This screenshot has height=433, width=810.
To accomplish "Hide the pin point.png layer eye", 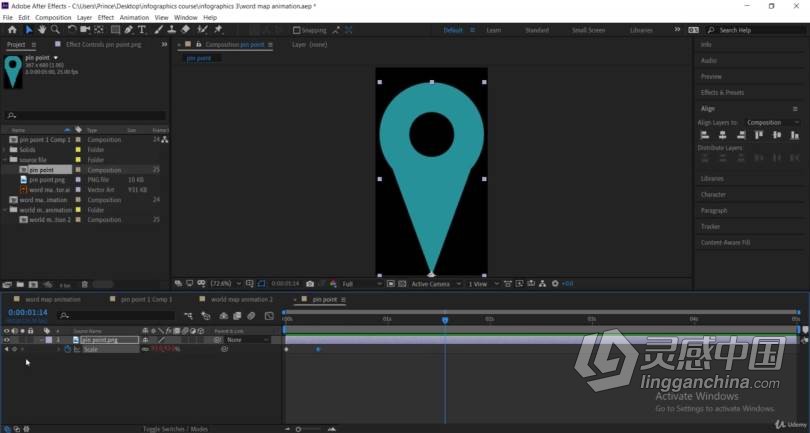I will click(x=7, y=340).
